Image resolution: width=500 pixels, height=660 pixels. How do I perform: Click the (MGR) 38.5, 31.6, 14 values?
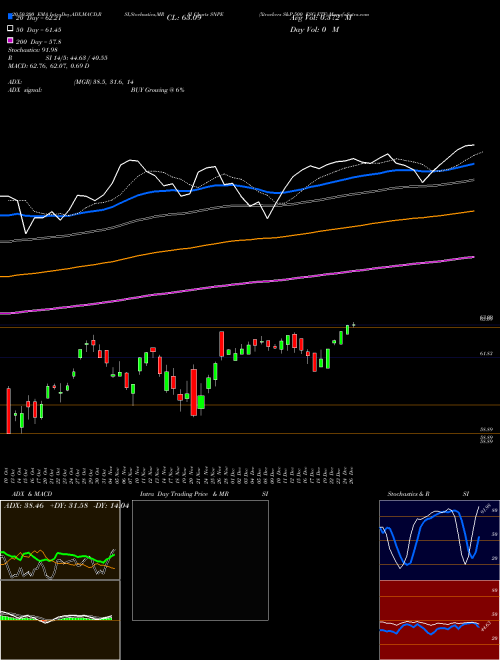(104, 82)
